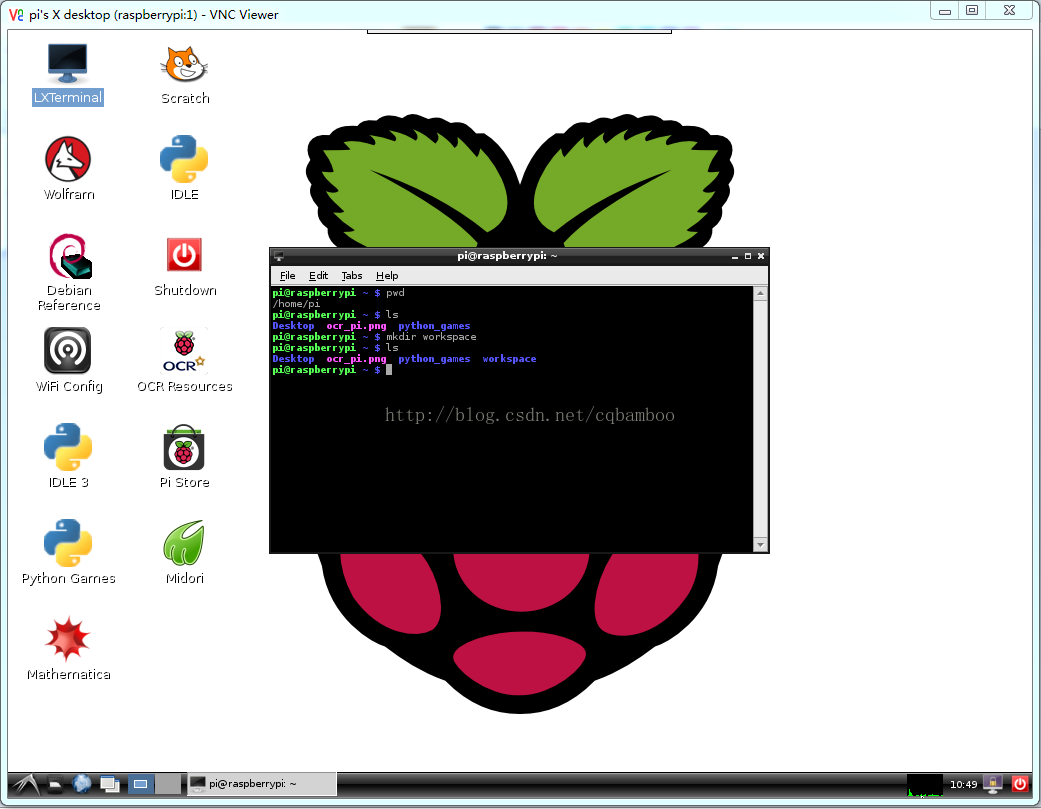Open the file manager in taskbar
The image size is (1041, 809).
point(55,784)
